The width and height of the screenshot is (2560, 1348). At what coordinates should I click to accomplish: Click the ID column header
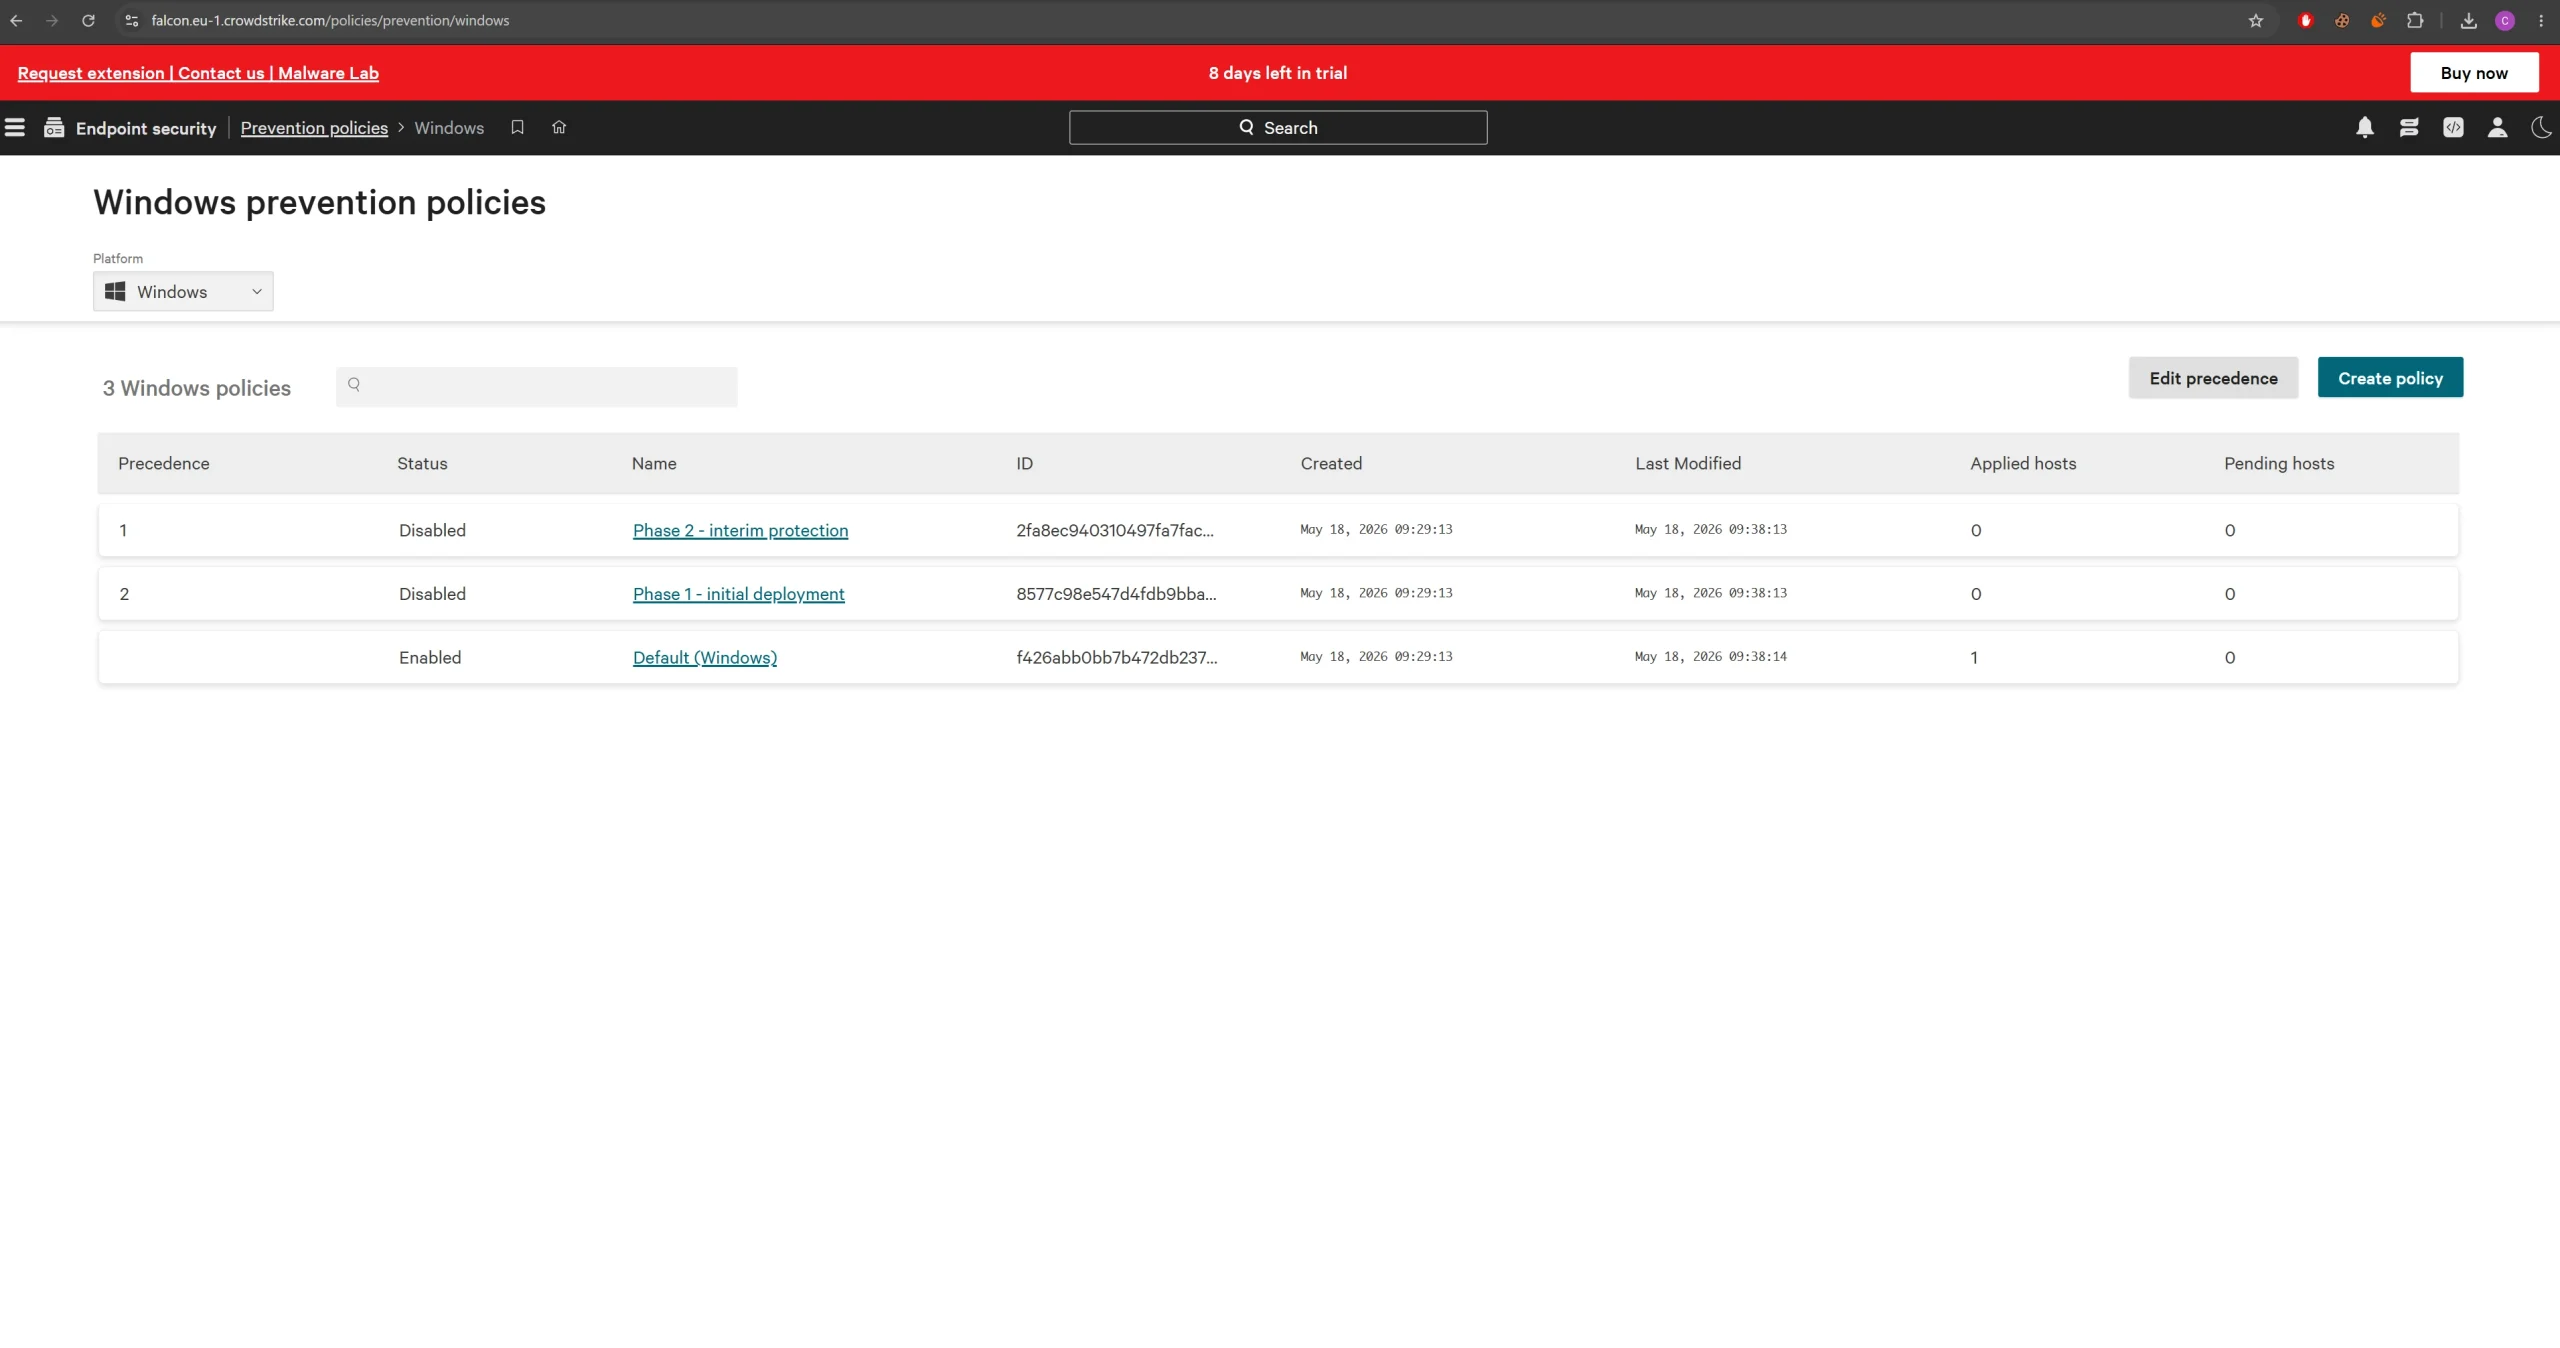pyautogui.click(x=1024, y=463)
